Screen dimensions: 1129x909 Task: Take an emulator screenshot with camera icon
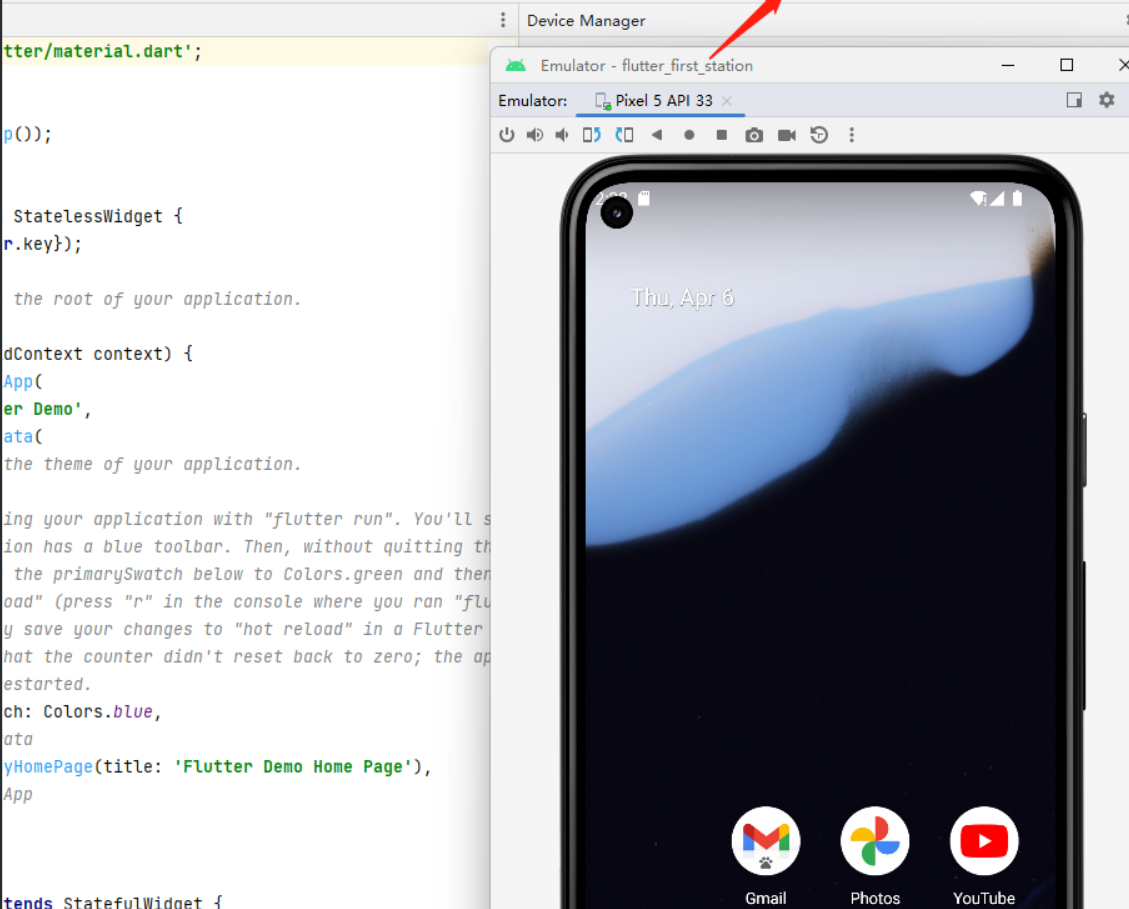(754, 135)
